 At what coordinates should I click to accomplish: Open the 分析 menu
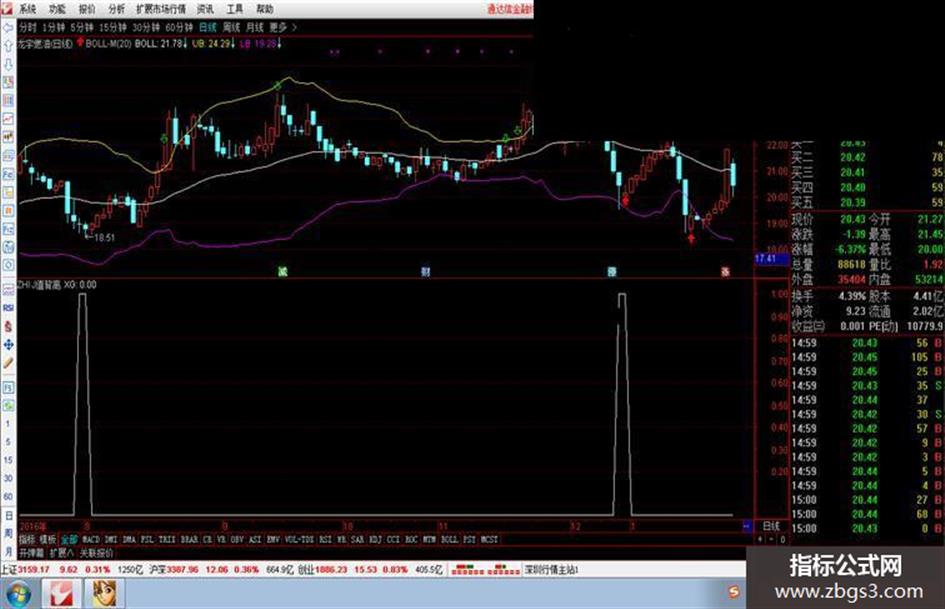pos(117,9)
